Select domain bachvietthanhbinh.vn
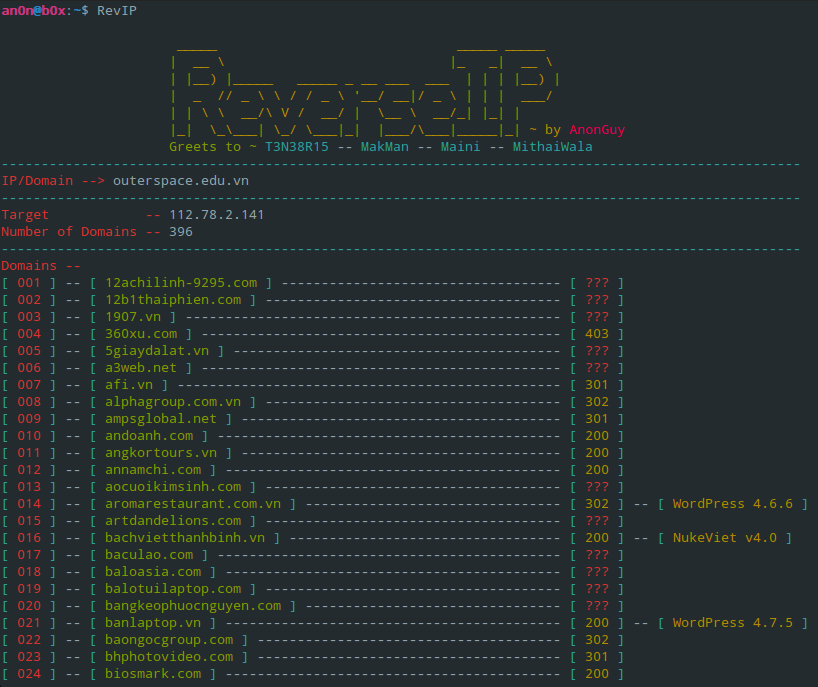This screenshot has width=818, height=687. (x=185, y=538)
